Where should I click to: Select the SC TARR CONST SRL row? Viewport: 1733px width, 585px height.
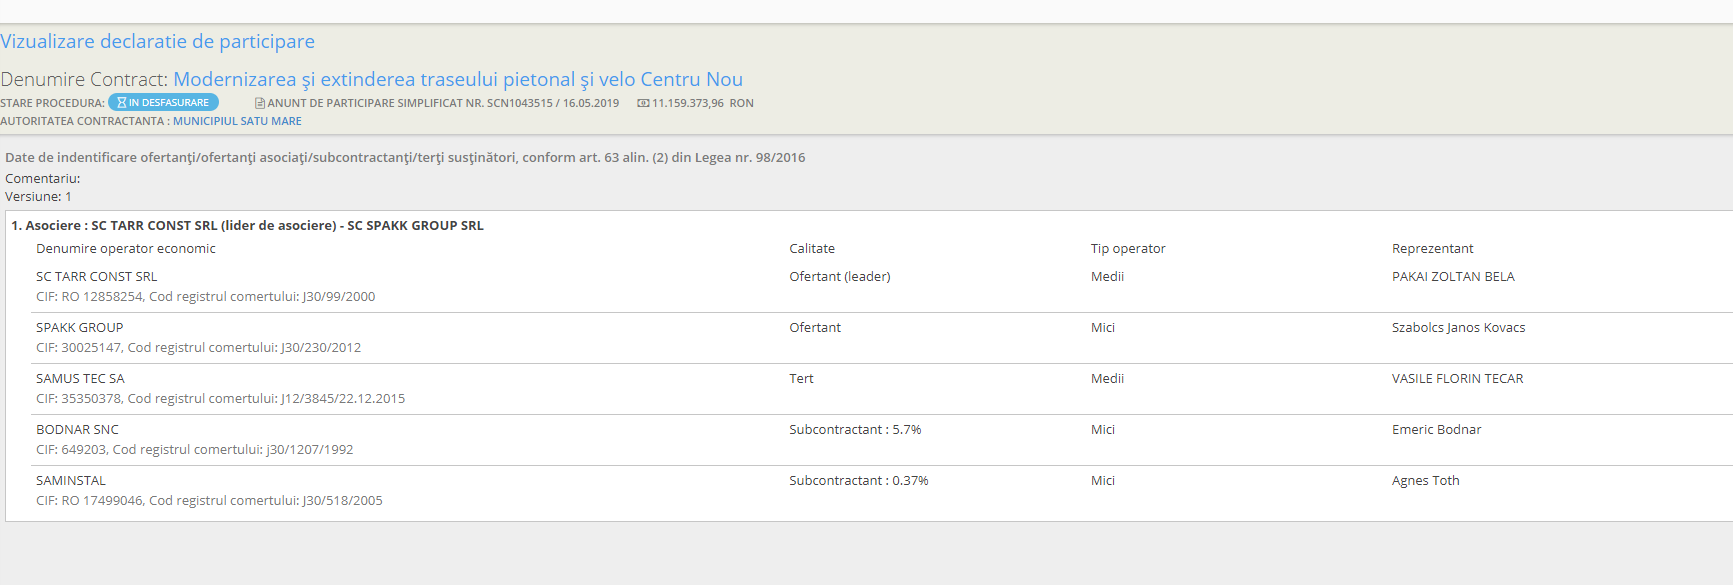(96, 277)
